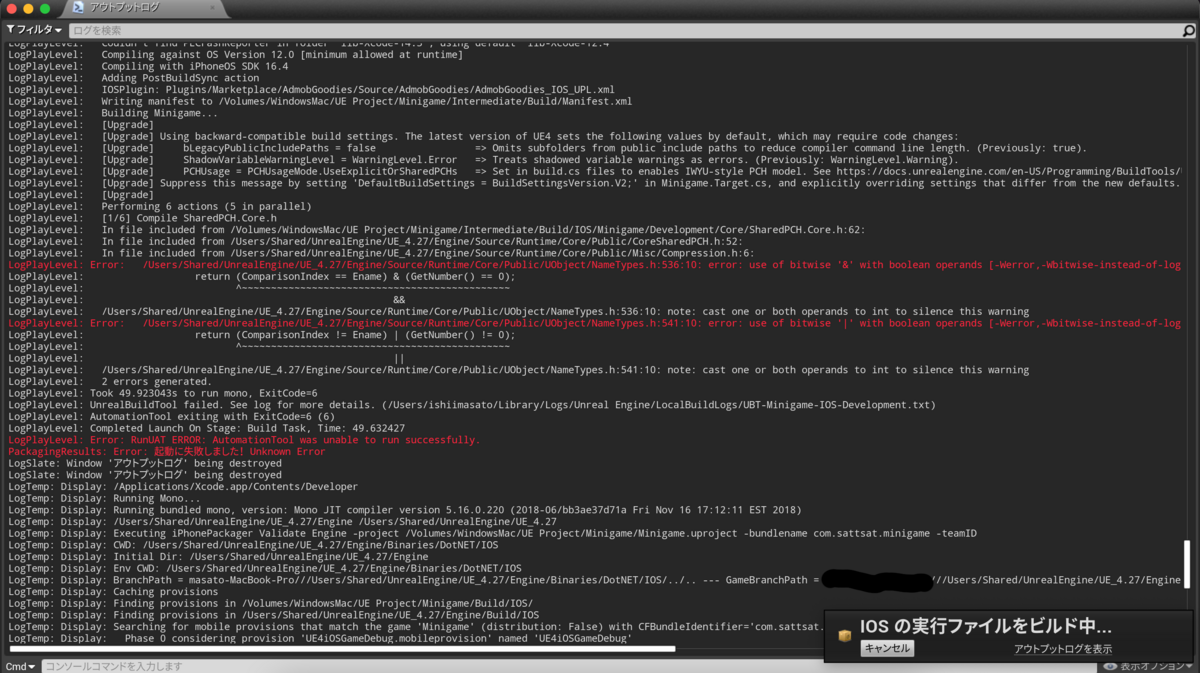This screenshot has height=673, width=1200.
Task: Click the red macOS close window button
Action: pos(10,8)
